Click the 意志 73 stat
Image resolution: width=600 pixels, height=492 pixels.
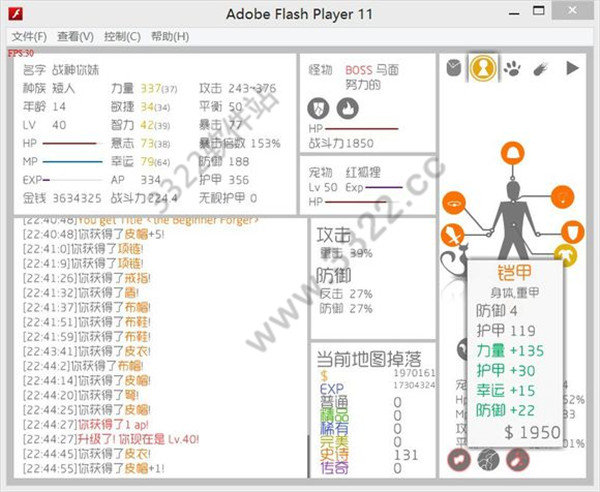[140, 143]
